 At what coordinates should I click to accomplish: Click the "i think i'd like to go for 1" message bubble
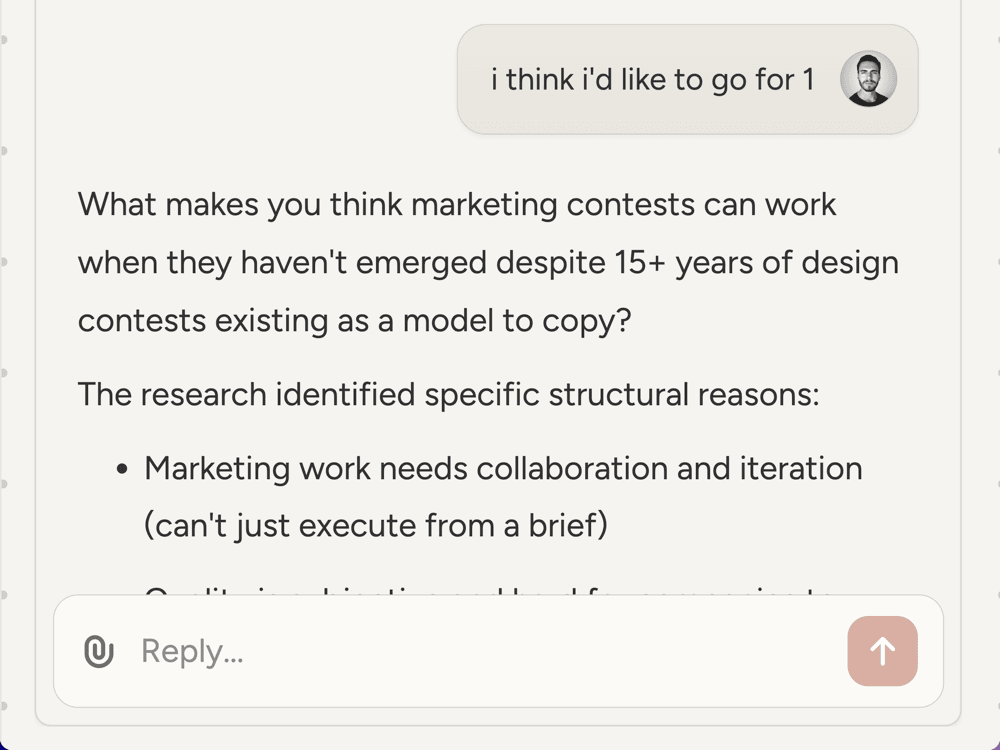(x=652, y=80)
